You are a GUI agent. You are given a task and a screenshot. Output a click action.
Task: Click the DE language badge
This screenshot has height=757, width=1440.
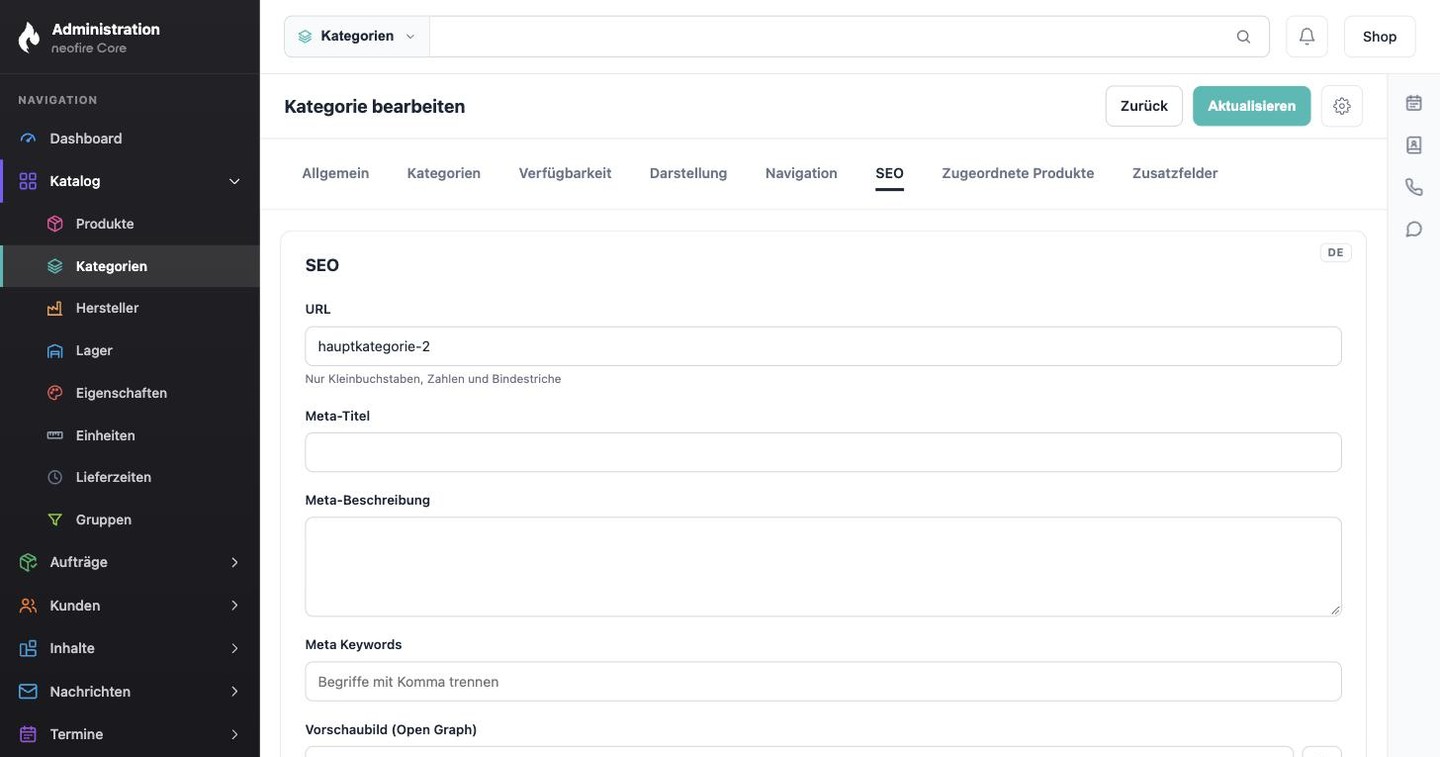(x=1336, y=253)
